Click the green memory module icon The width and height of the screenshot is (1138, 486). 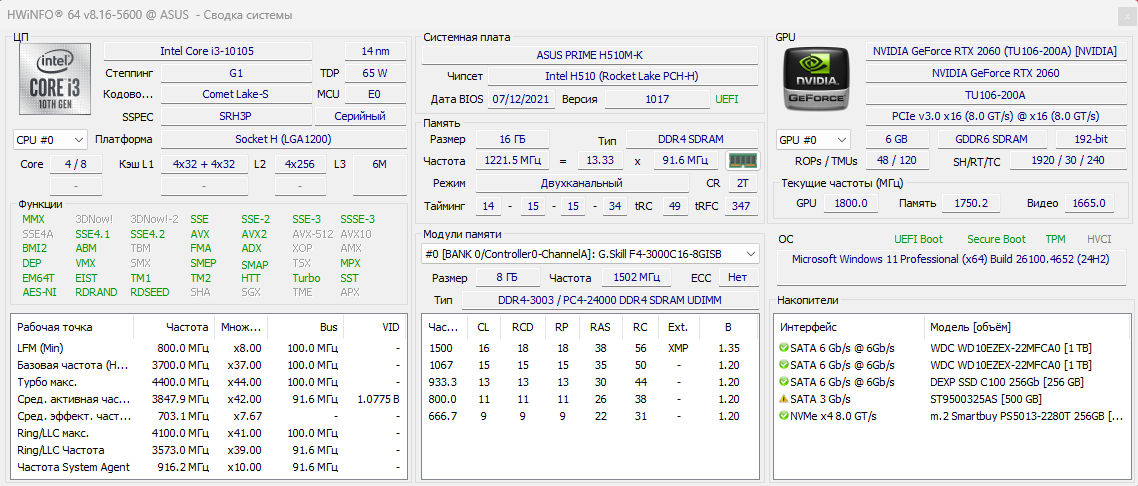click(x=741, y=160)
